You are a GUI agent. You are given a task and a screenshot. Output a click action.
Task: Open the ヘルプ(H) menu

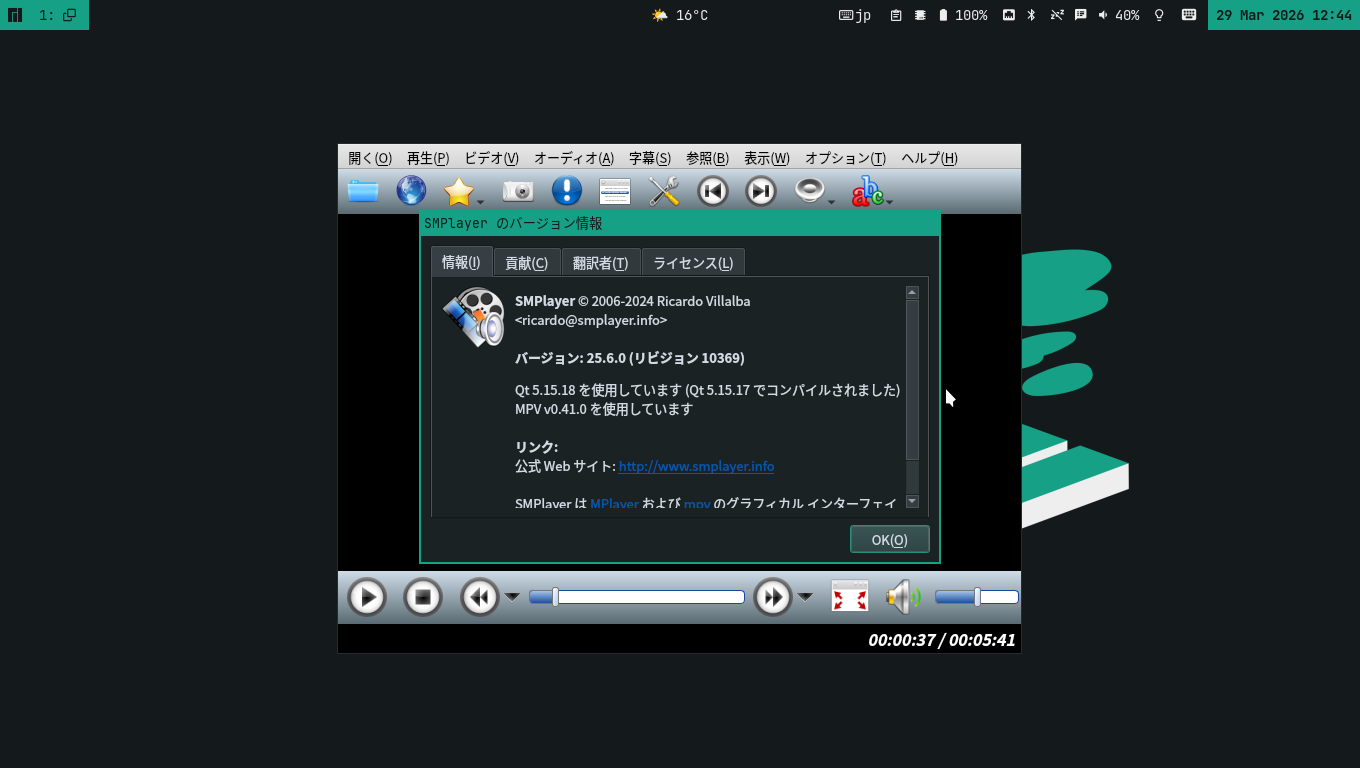click(929, 158)
